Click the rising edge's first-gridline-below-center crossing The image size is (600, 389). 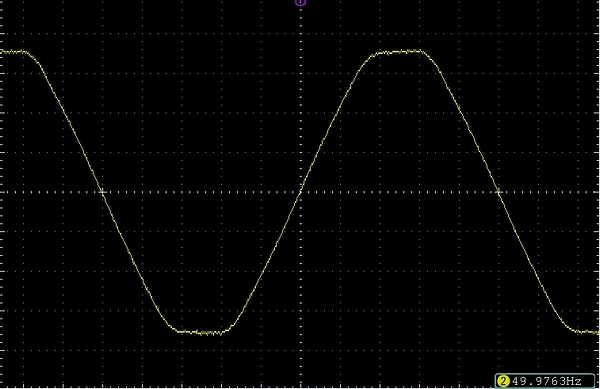pos(282,232)
